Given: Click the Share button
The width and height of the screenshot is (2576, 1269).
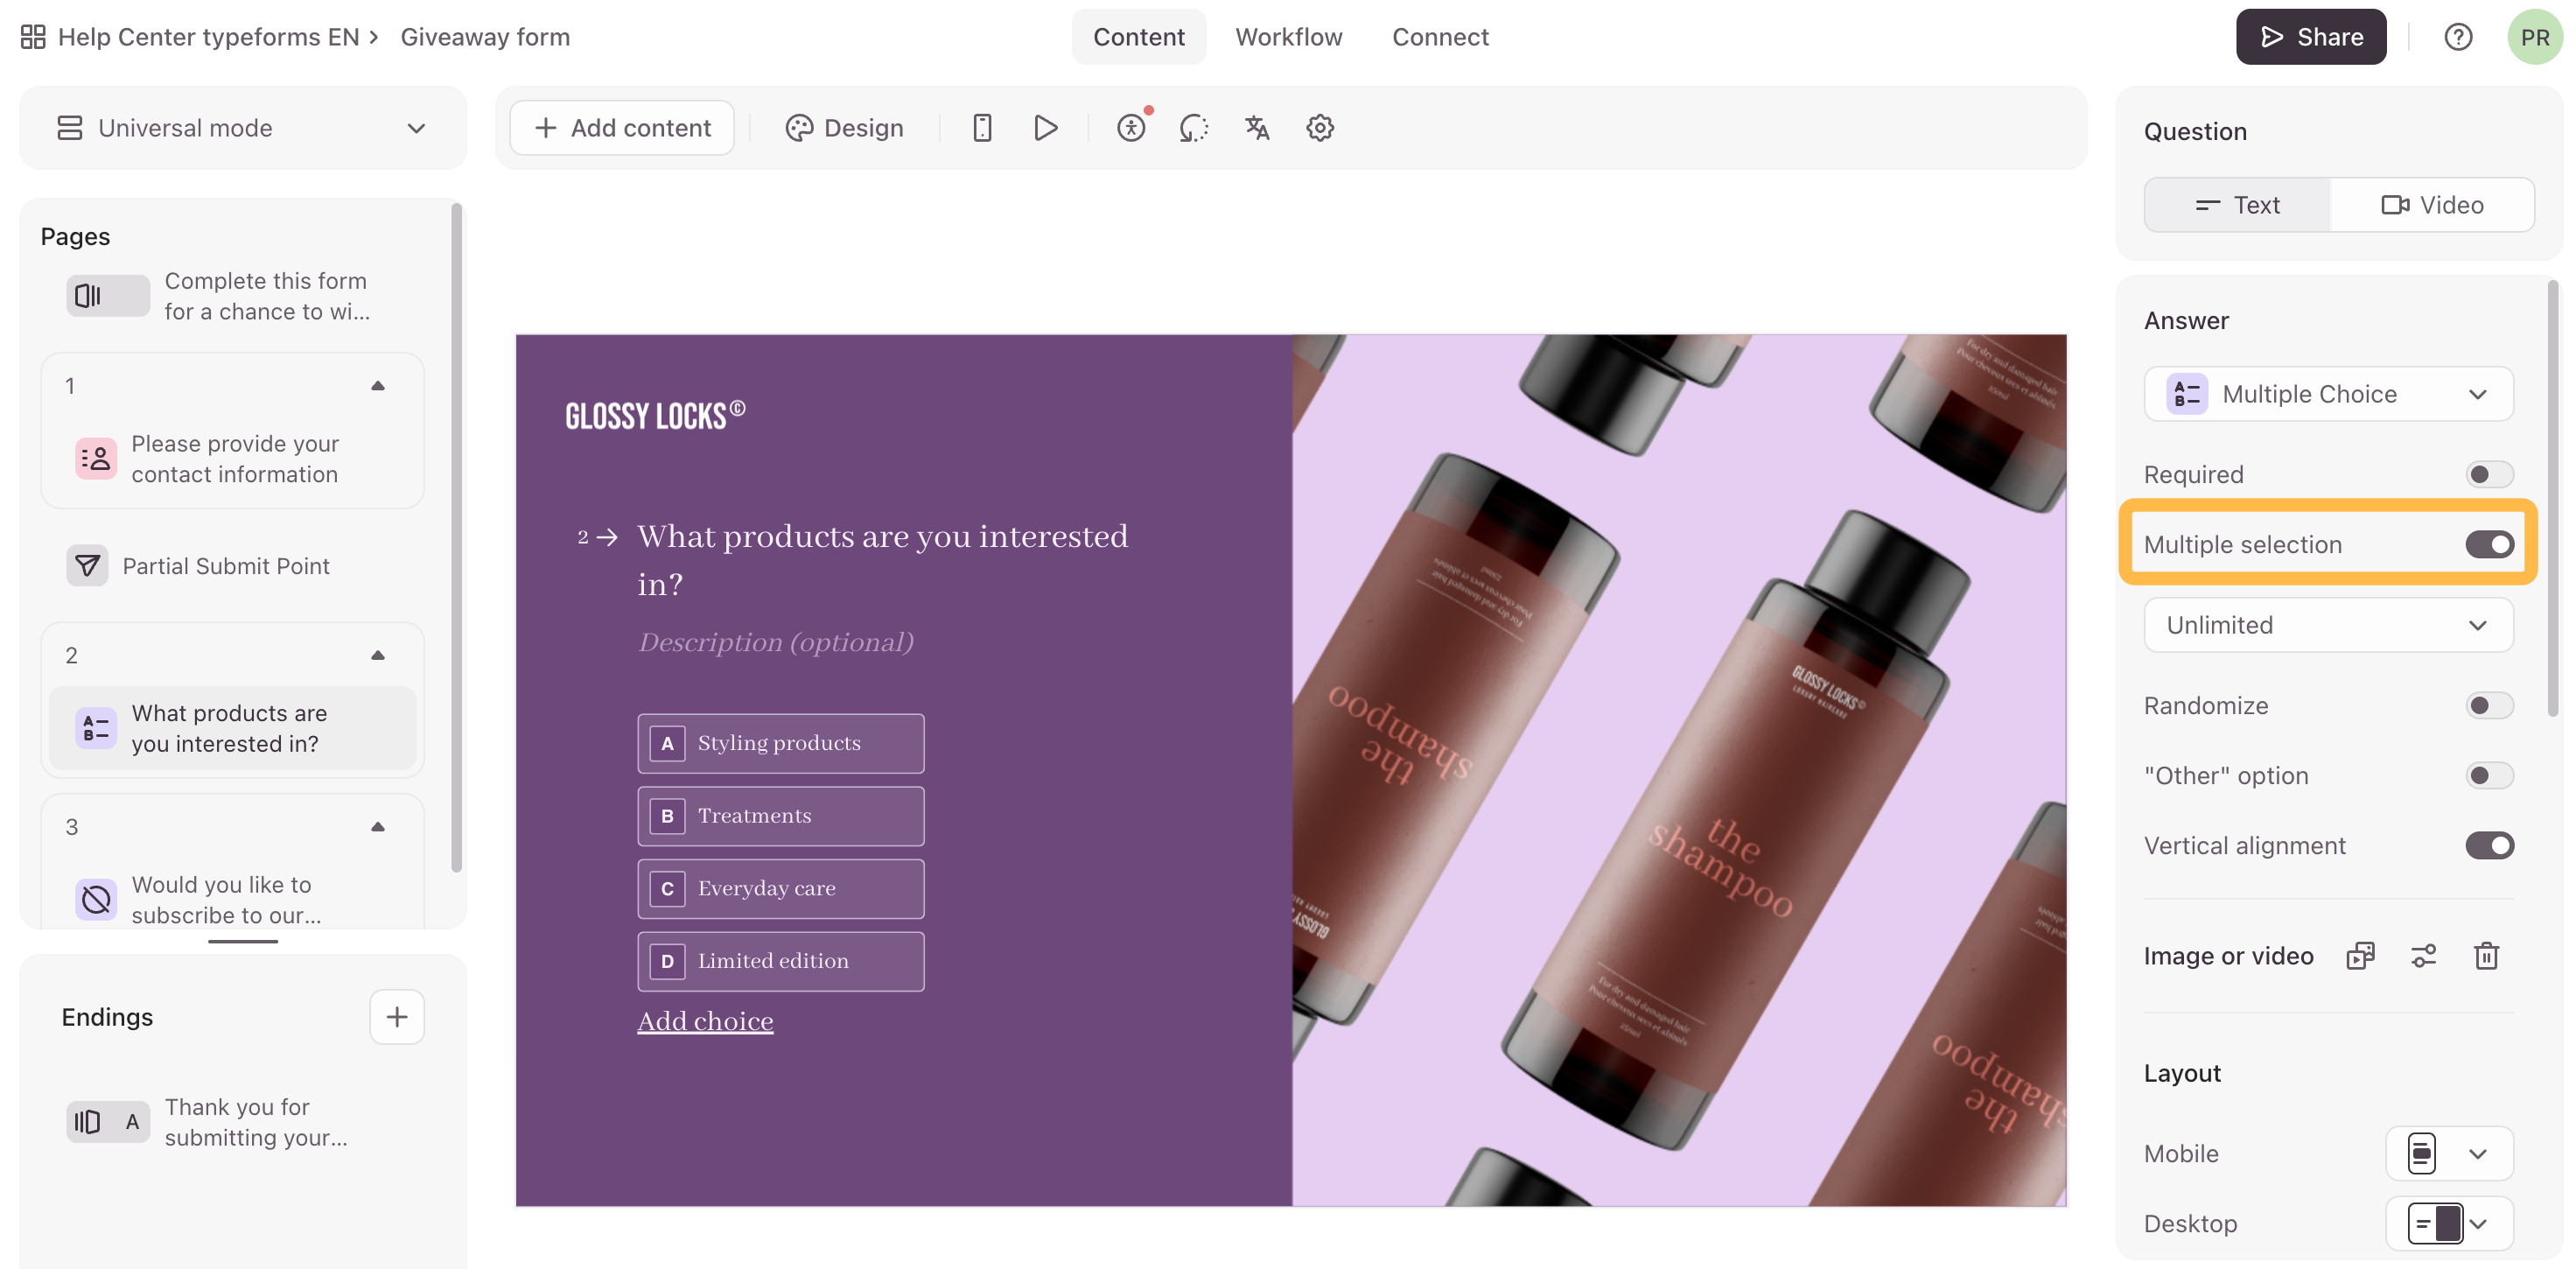Looking at the screenshot, I should pos(2310,37).
